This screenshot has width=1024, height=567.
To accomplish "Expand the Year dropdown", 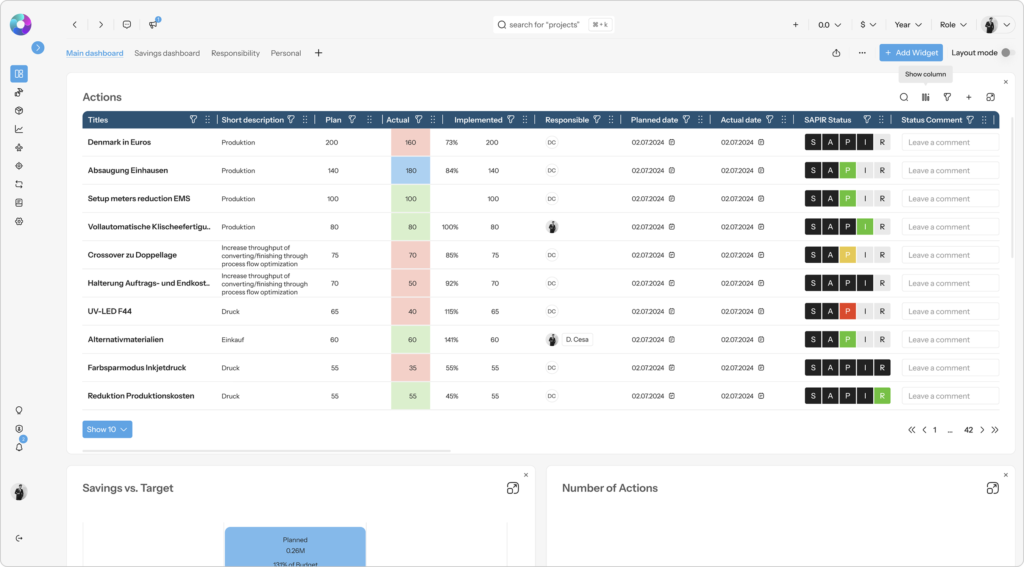I will (908, 24).
